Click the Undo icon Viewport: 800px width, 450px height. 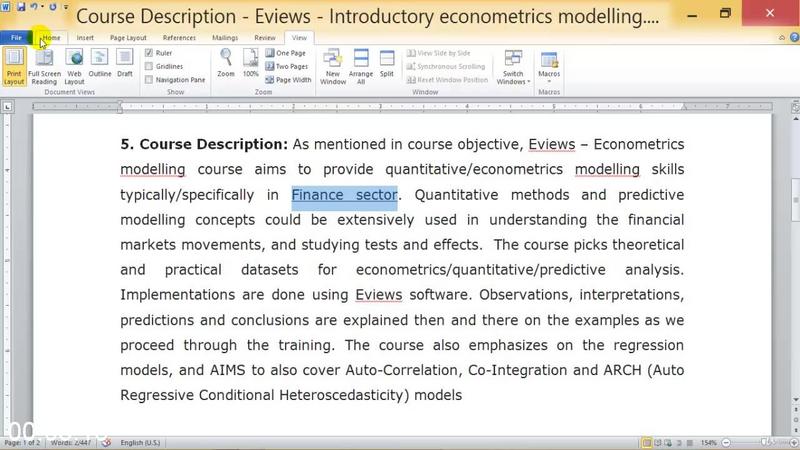click(34, 7)
